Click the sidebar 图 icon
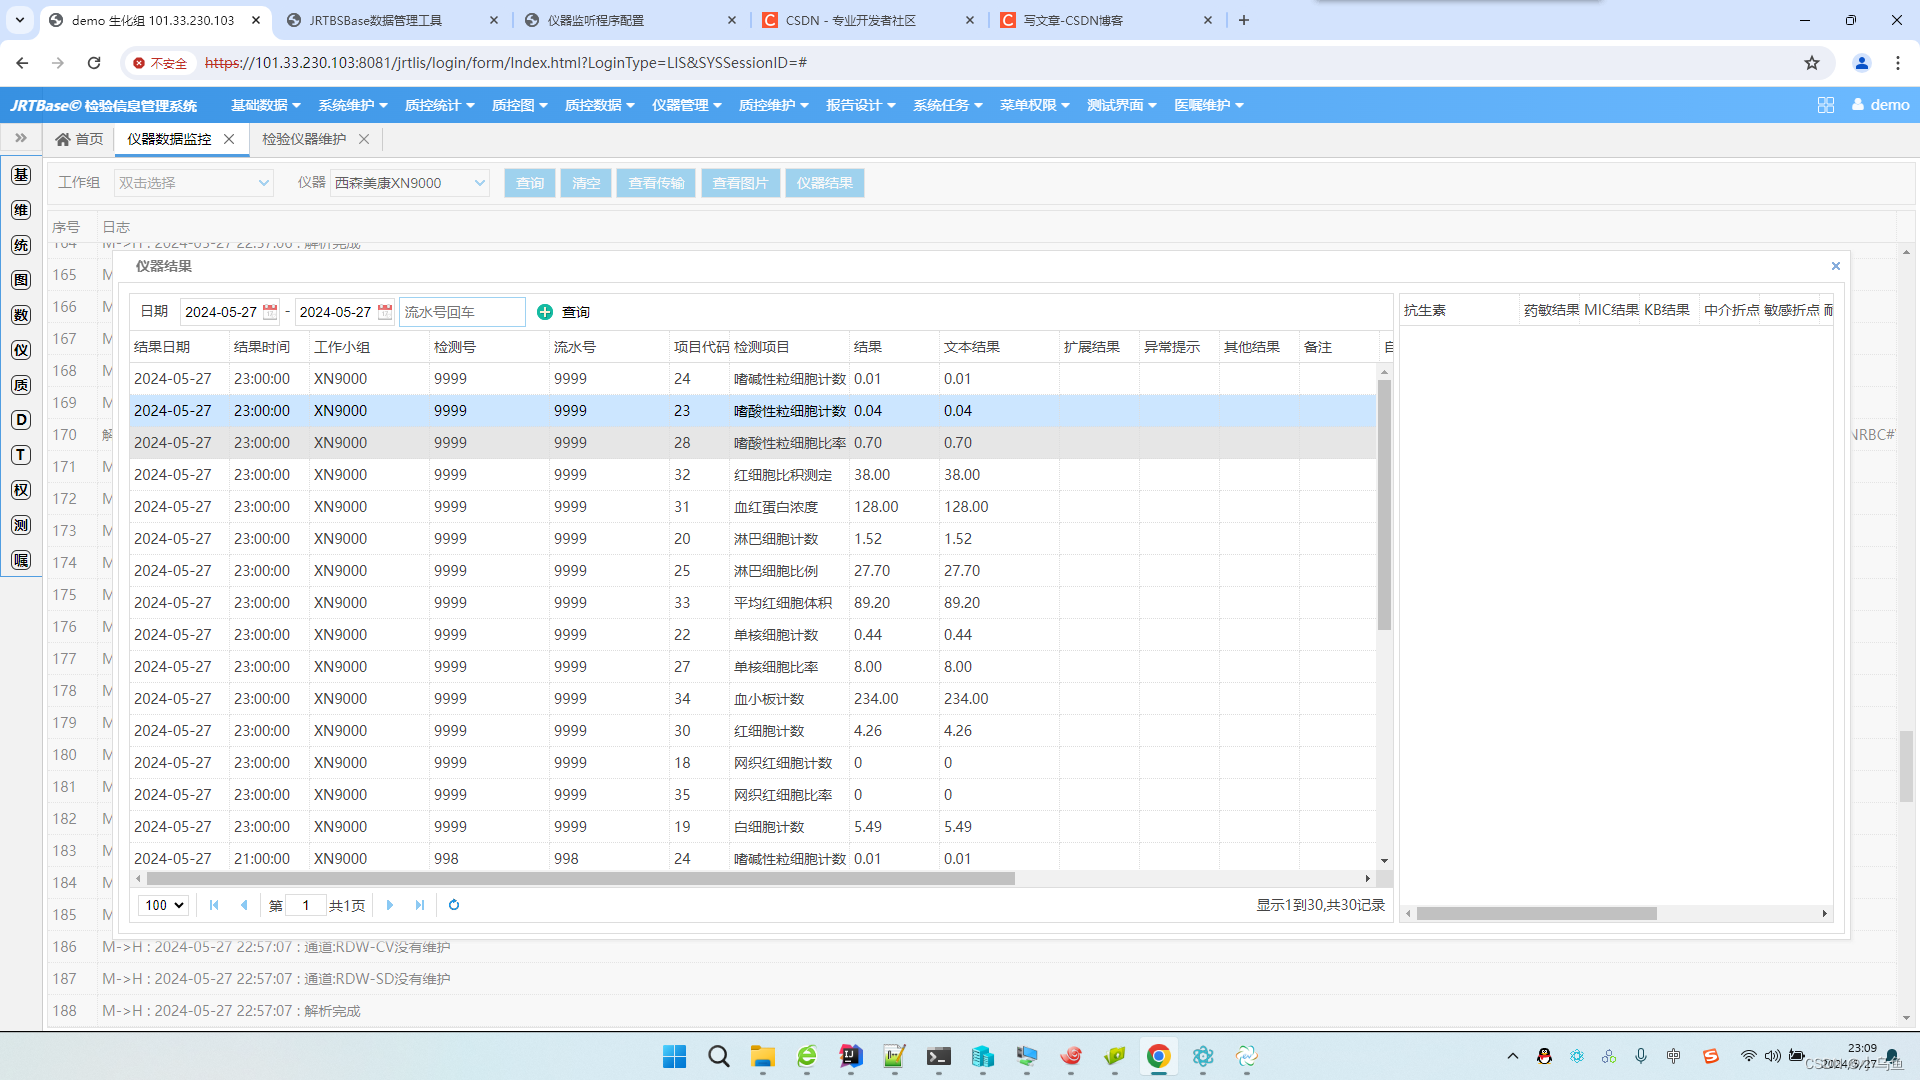Image resolution: width=1920 pixels, height=1080 pixels. click(21, 280)
